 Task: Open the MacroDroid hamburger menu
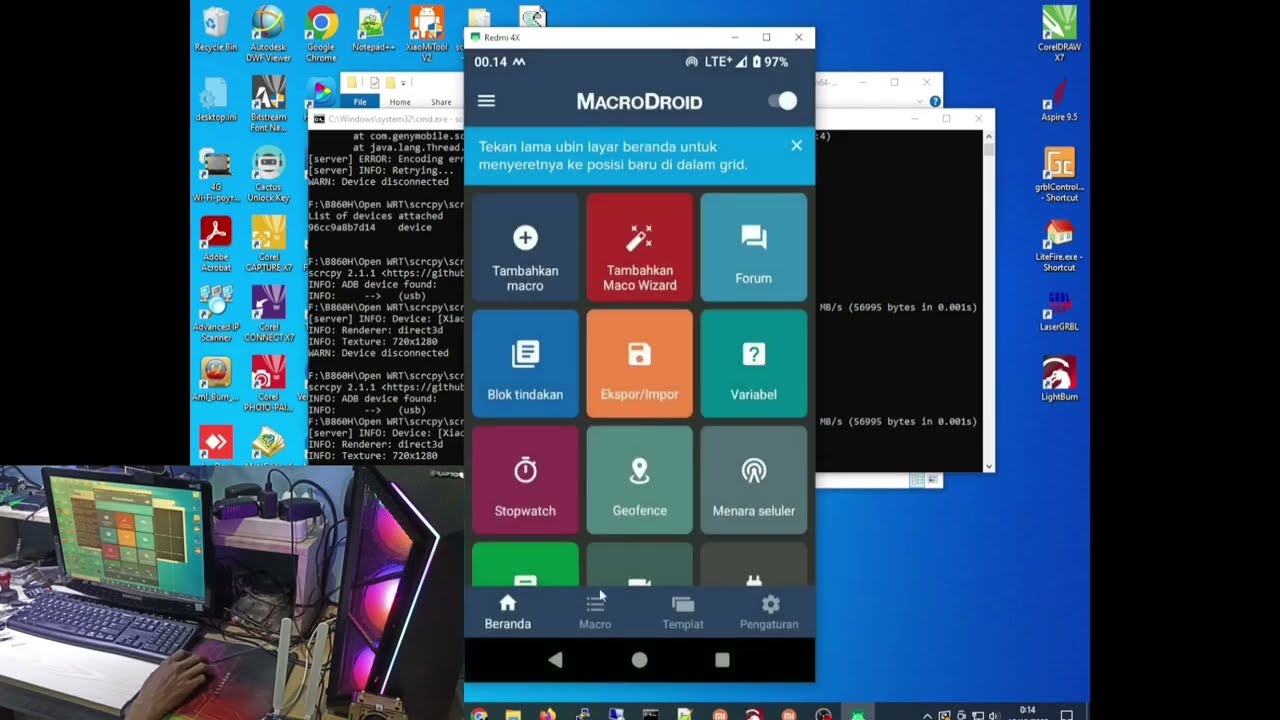pos(487,101)
